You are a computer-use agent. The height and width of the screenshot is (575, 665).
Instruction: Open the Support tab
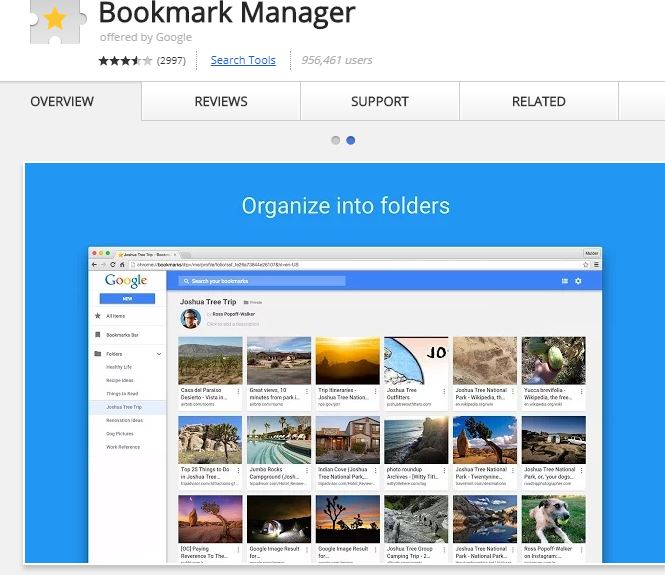379,101
